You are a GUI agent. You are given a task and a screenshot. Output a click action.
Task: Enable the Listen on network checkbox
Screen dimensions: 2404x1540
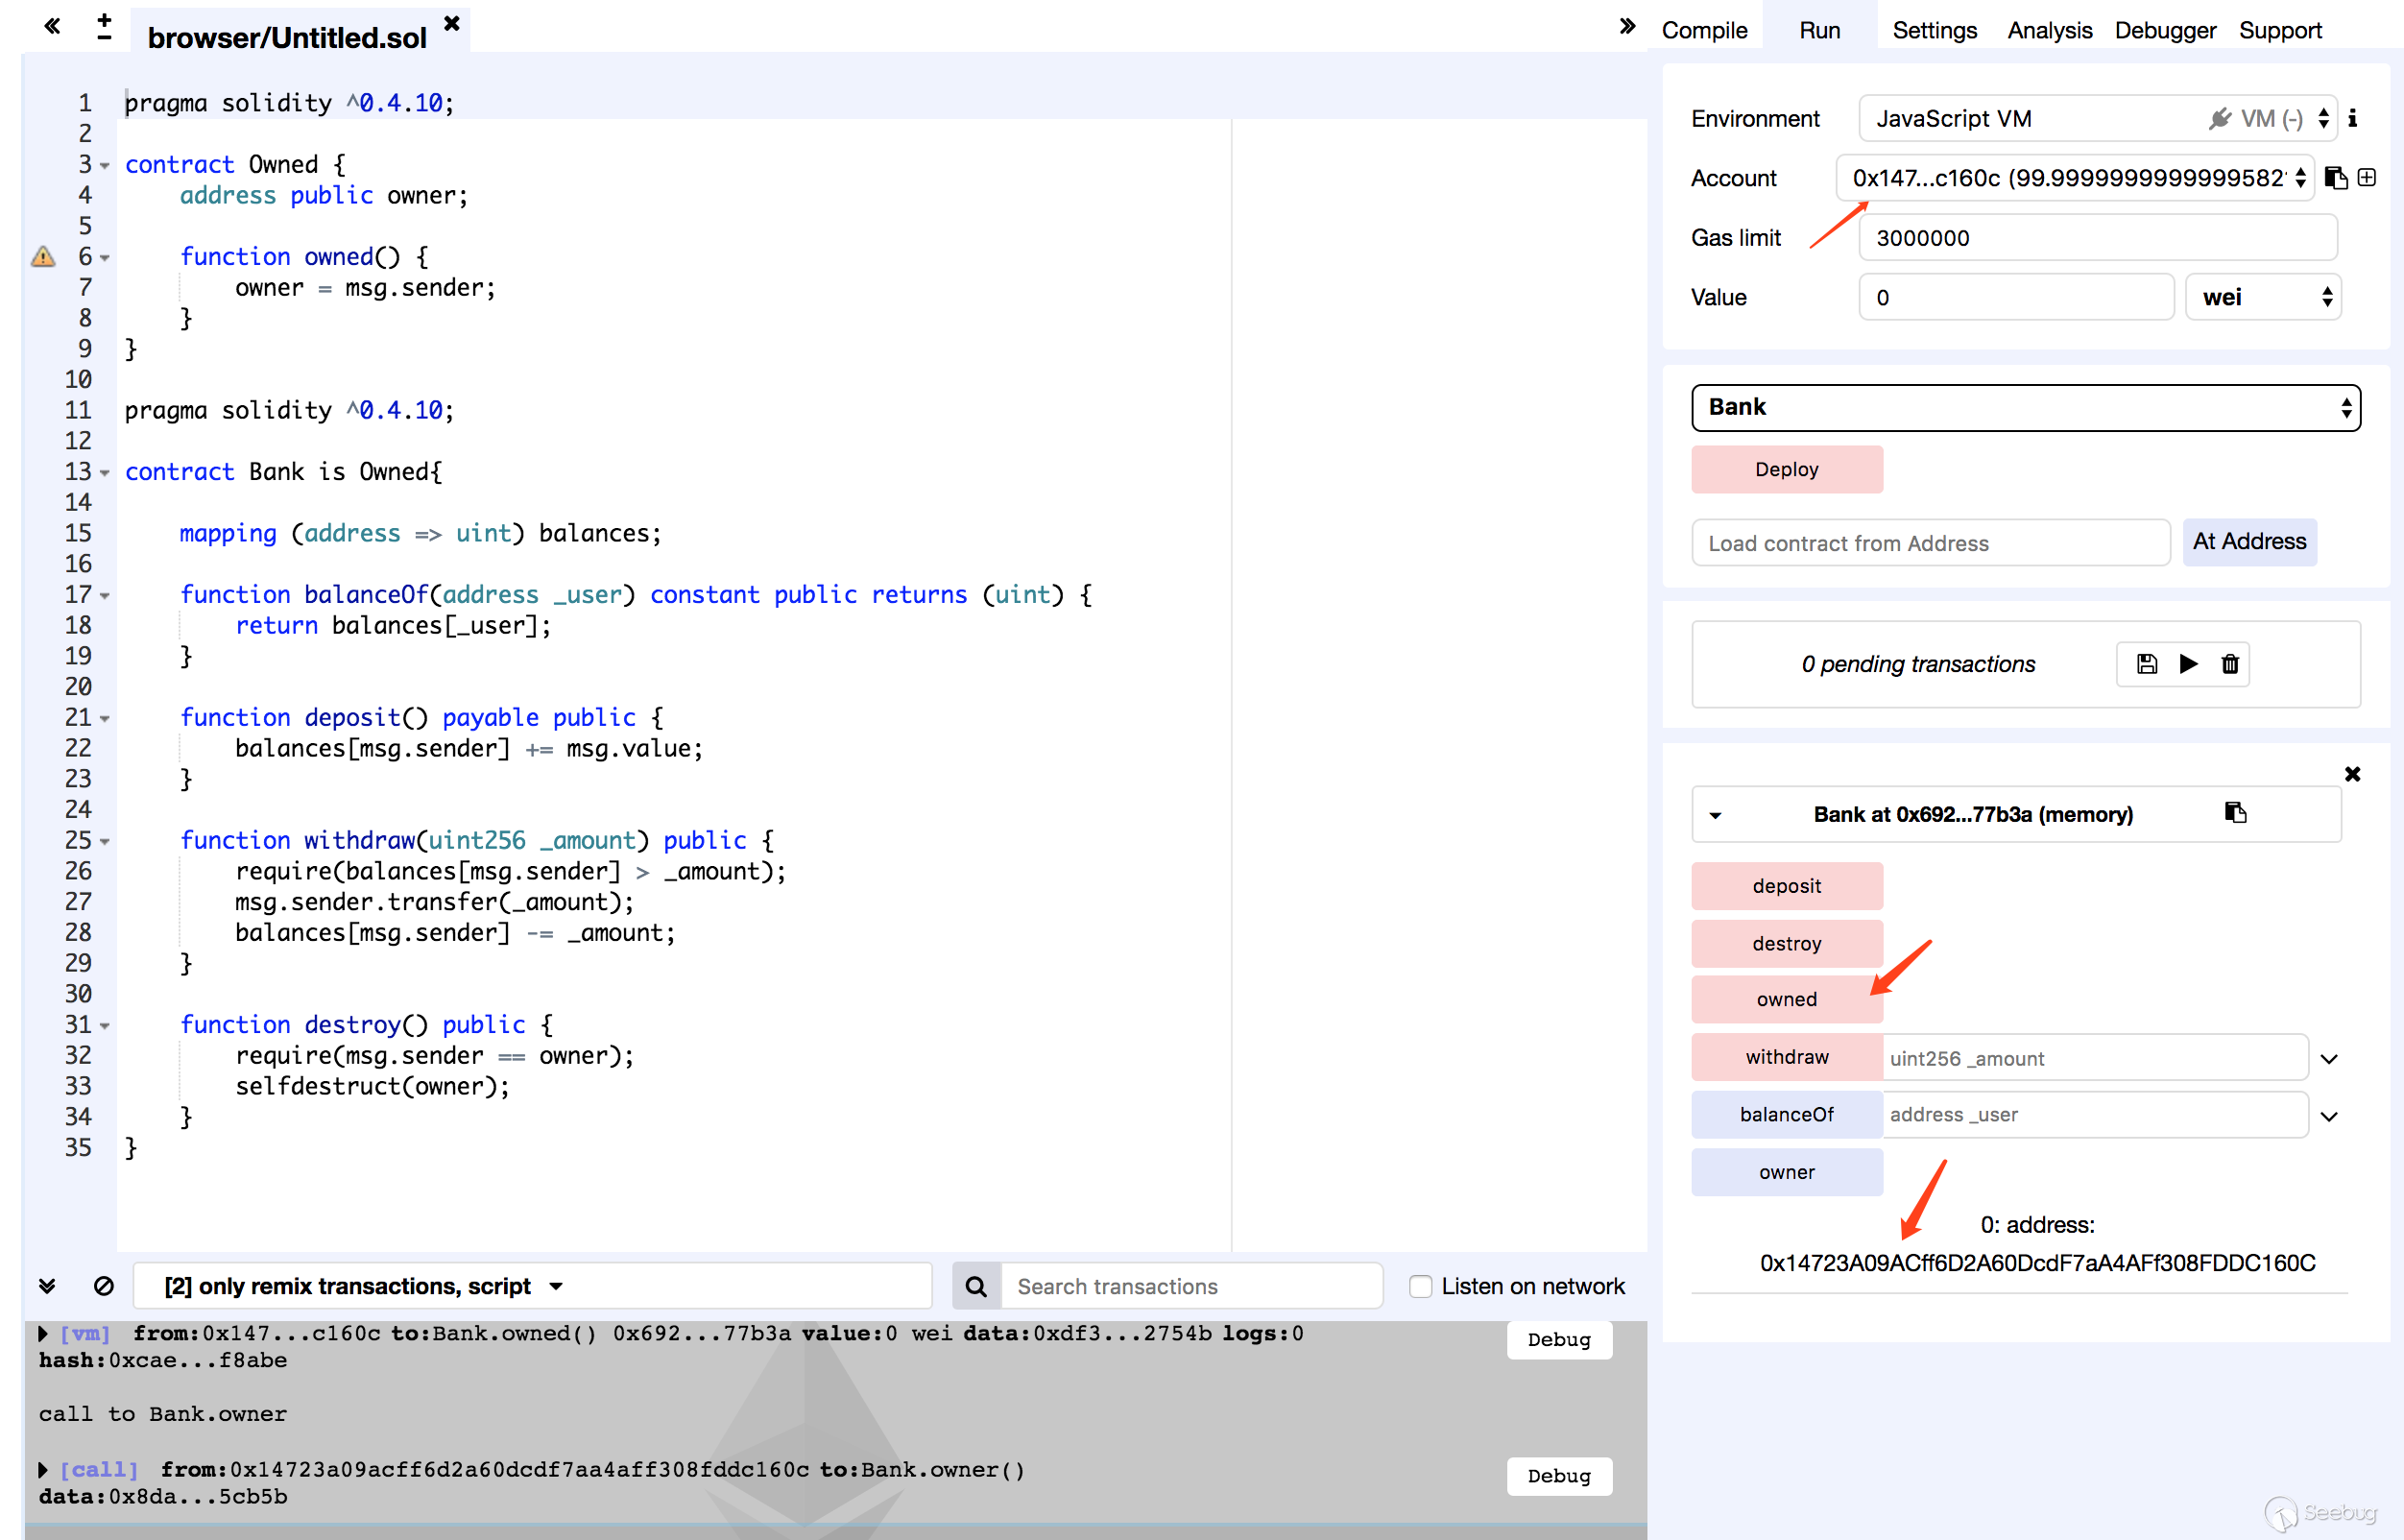1420,1286
